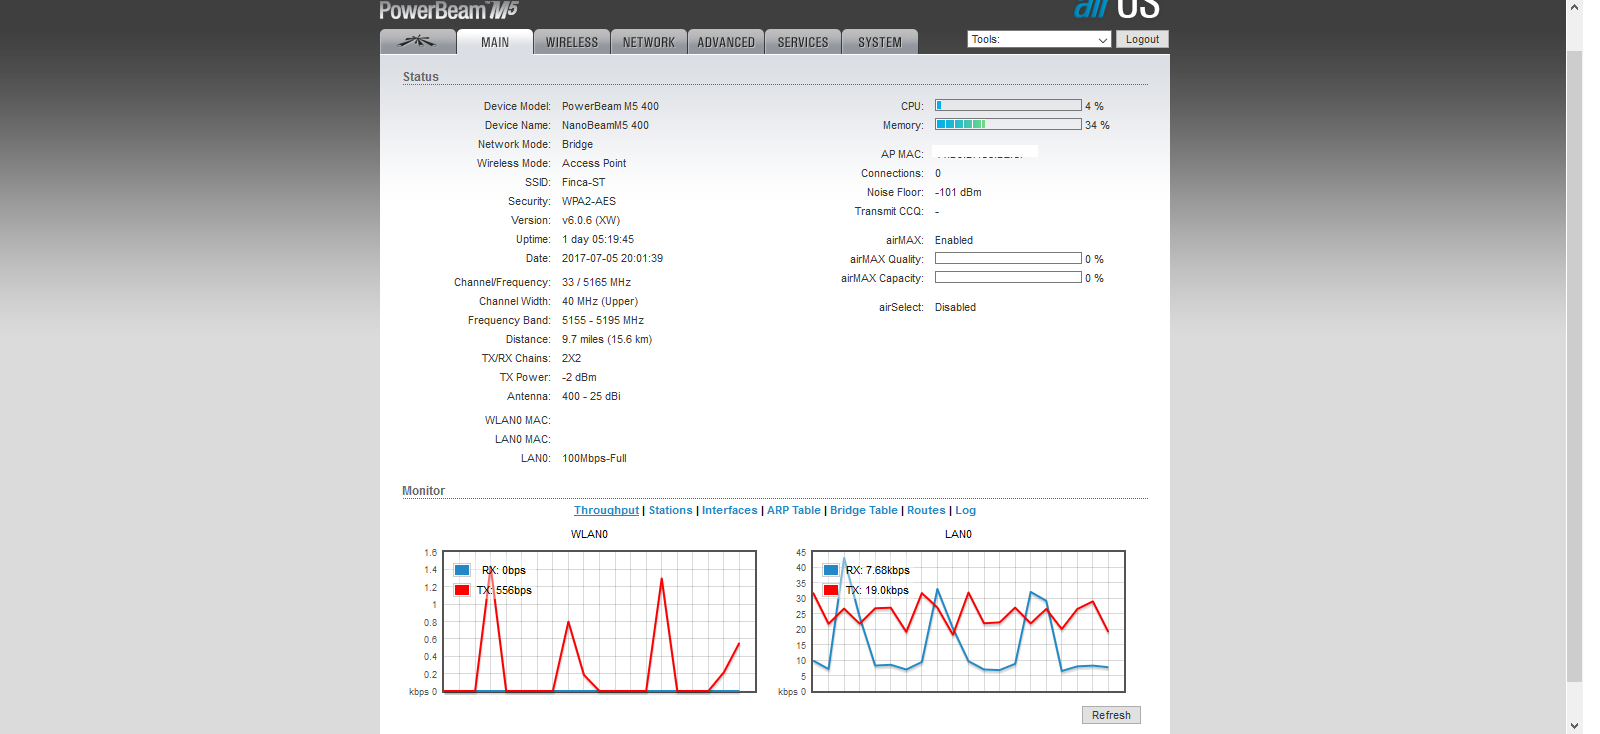Select uptime value 1 day 05:19:45

(598, 239)
